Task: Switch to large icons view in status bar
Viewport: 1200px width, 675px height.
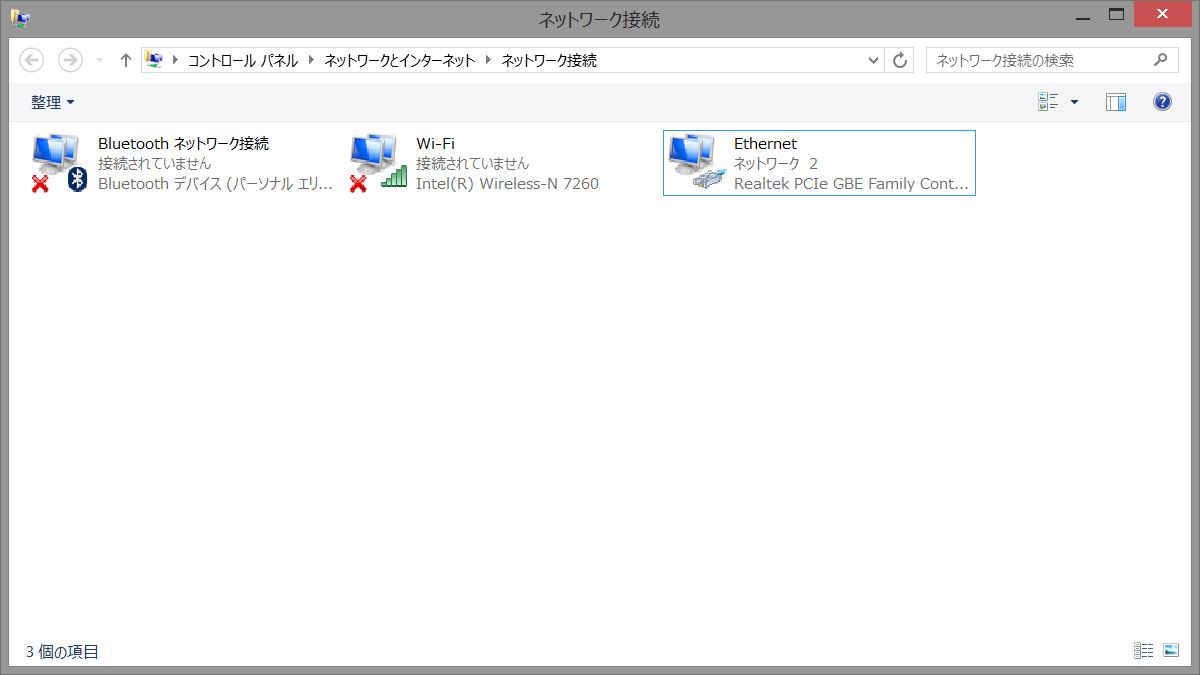Action: point(1172,651)
